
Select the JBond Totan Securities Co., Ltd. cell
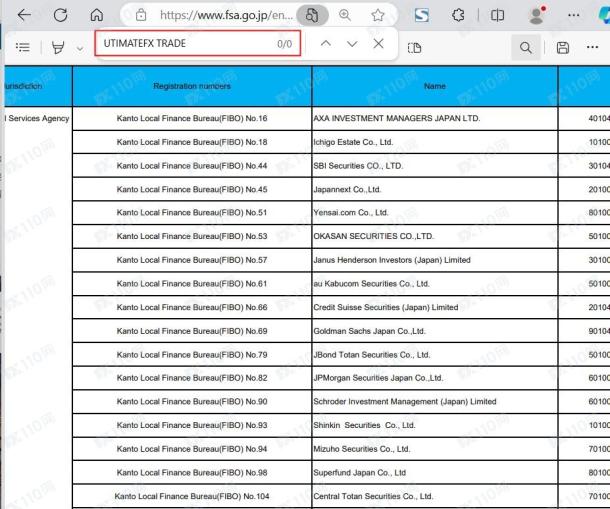435,355
